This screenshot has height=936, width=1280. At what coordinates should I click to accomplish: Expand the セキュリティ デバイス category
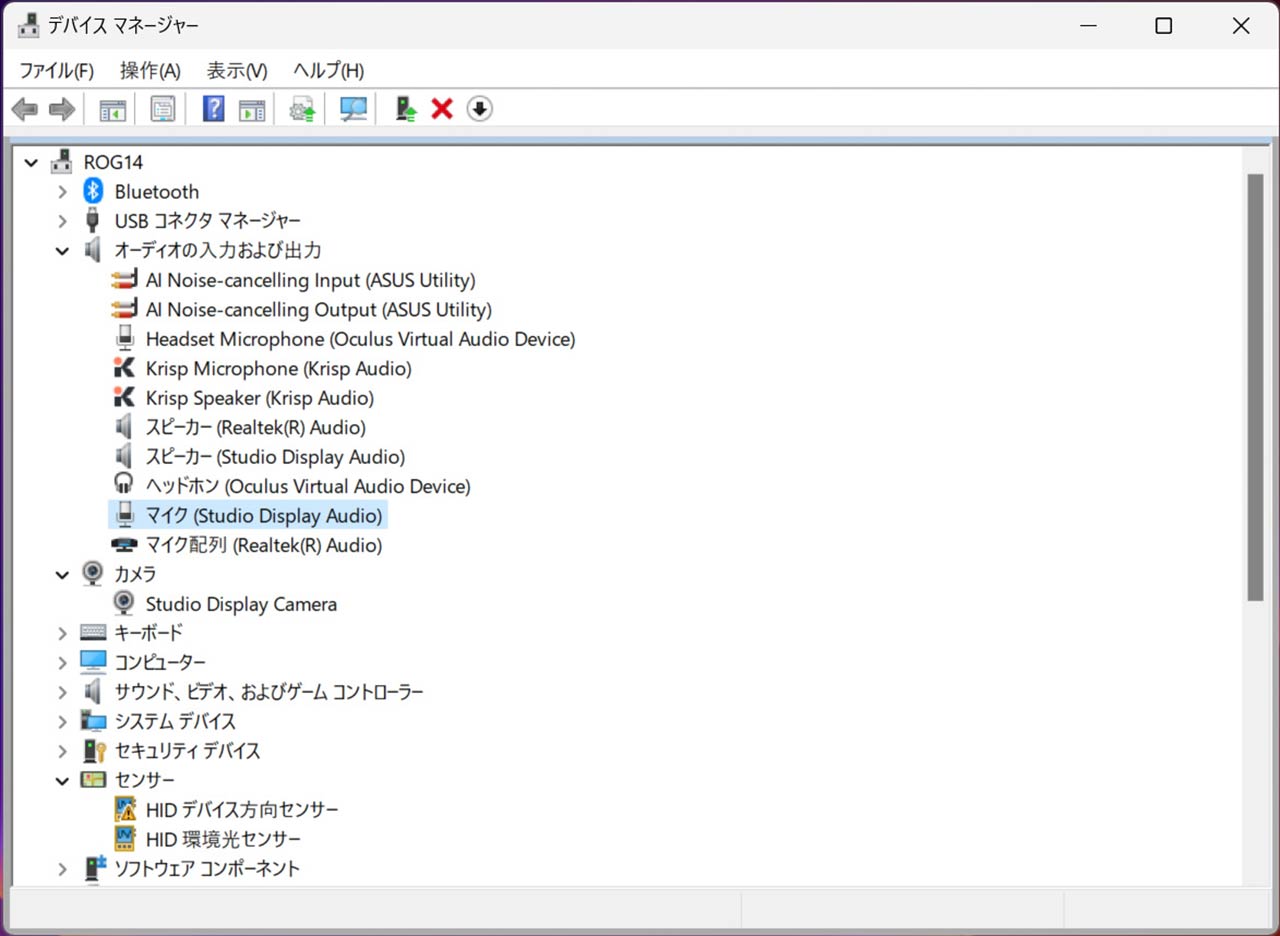tap(62, 750)
